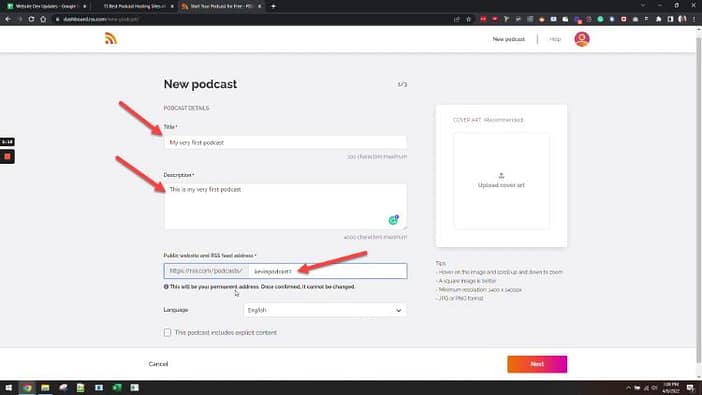Open the user profile avatar menu
Viewport: 702px width, 395px height.
pyautogui.click(x=582, y=39)
